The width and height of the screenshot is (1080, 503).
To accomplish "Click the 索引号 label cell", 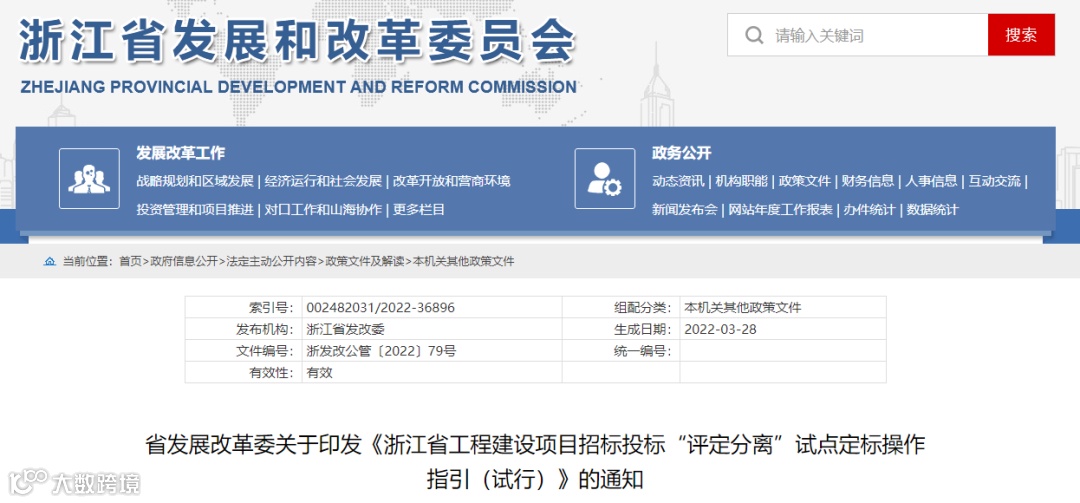I will (x=244, y=307).
